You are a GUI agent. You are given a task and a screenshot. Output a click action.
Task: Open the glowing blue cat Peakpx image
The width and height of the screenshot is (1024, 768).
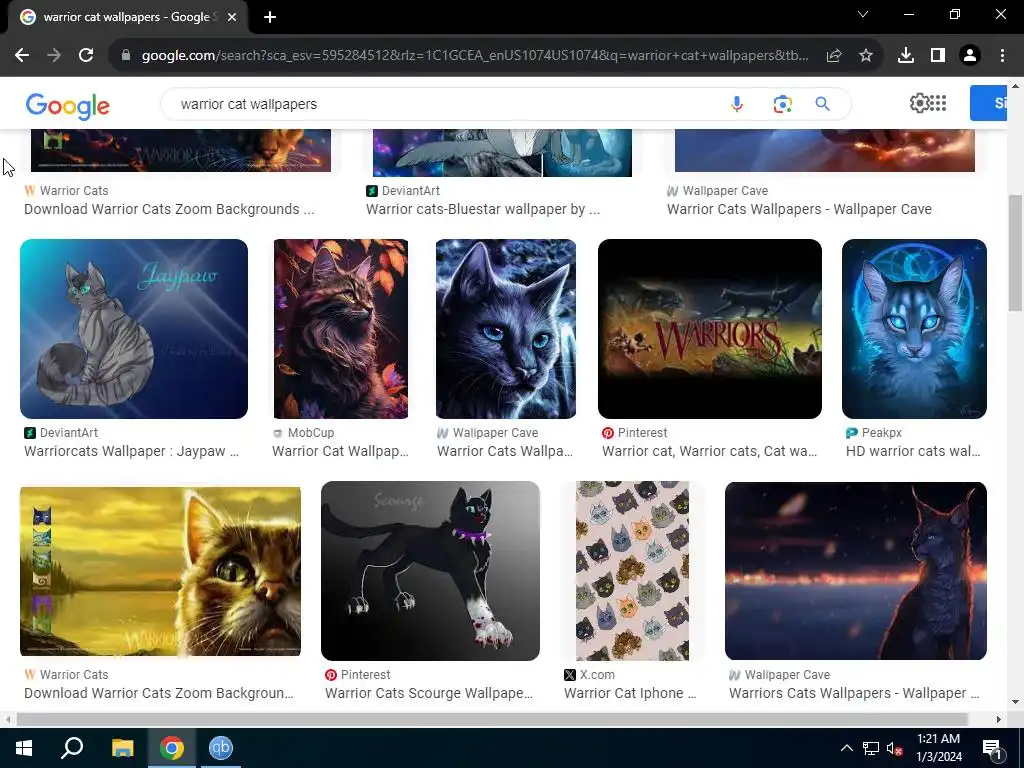[914, 328]
